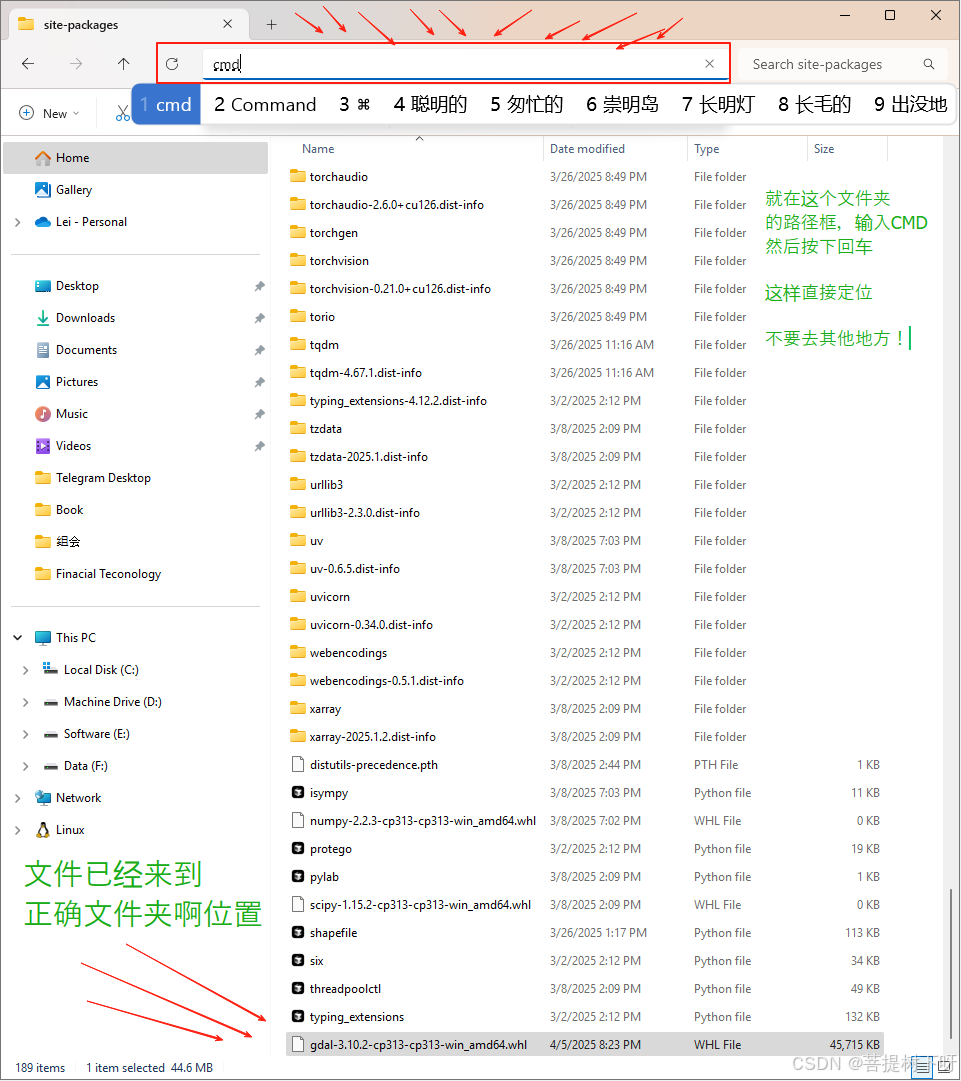Expand Lei - Personal OneDrive node
961x1081 pixels.
click(18, 222)
